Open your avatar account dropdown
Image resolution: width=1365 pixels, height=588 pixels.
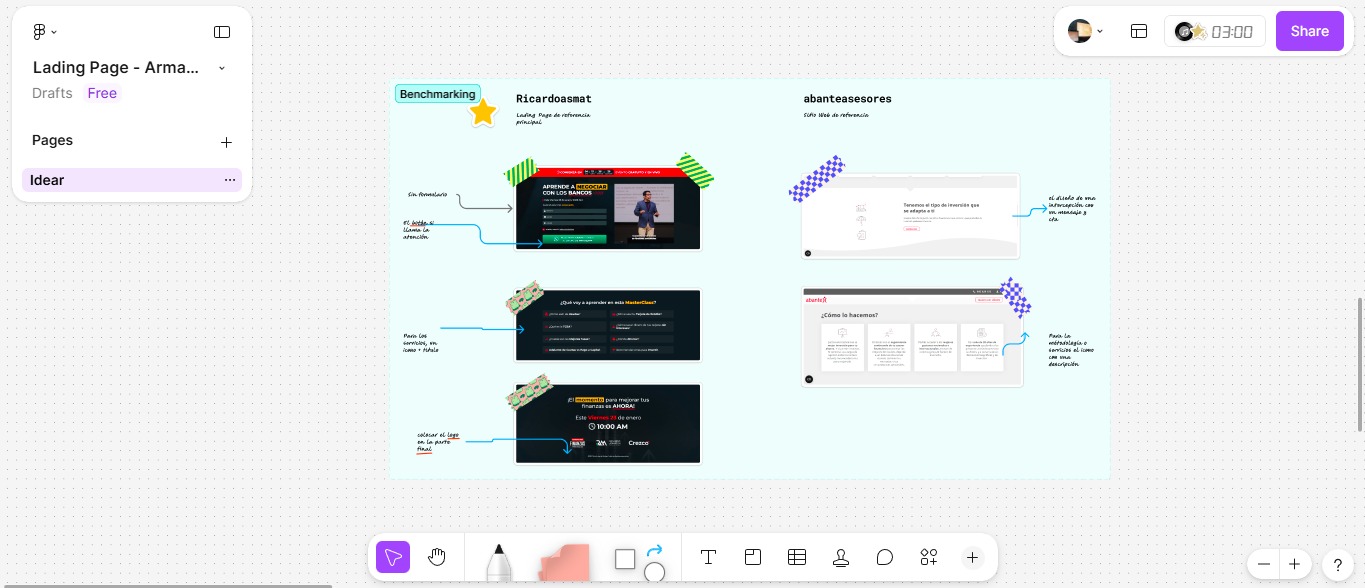(1086, 31)
